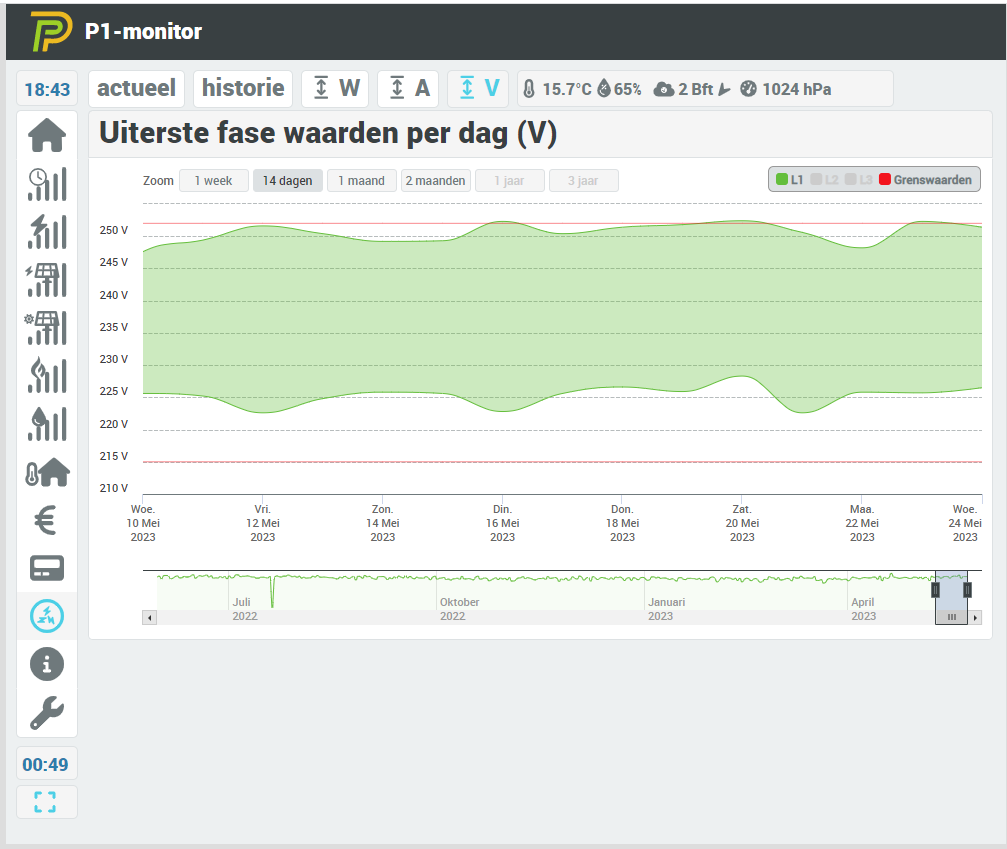1007x849 pixels.
Task: Zoom chart to 2 maanden
Action: coord(435,180)
